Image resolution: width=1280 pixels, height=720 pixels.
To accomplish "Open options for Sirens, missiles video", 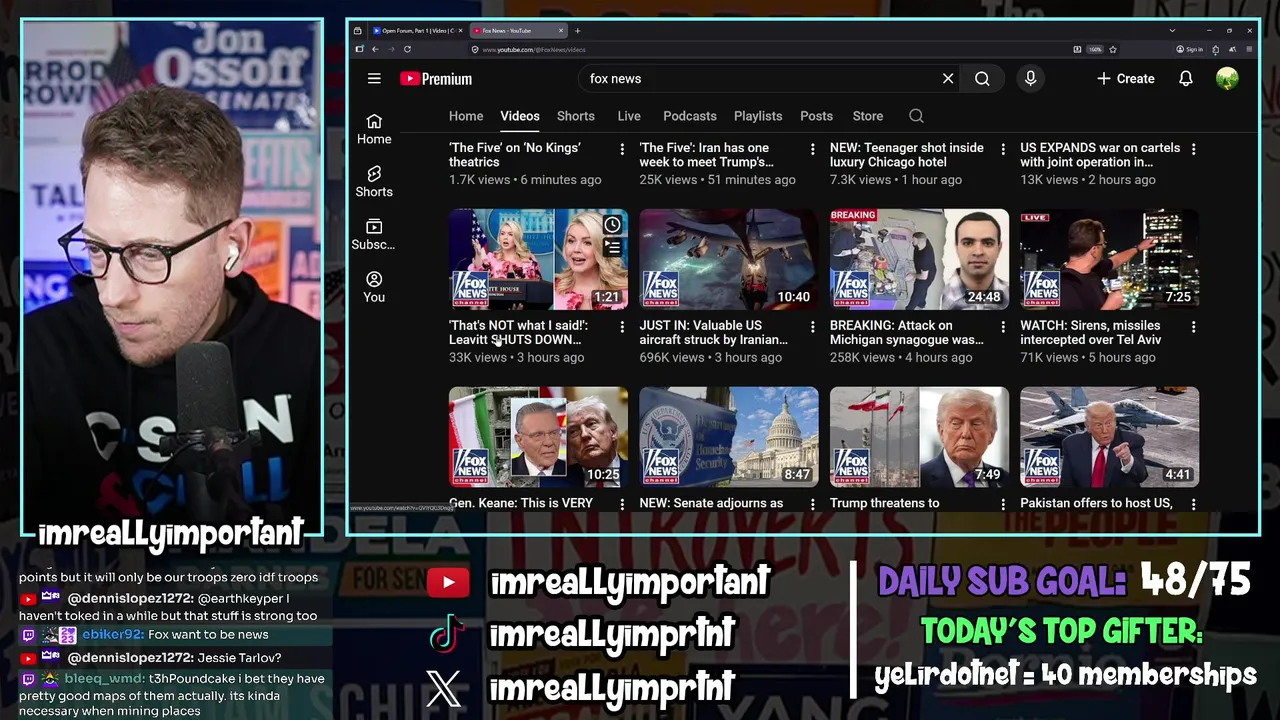I will point(1193,327).
